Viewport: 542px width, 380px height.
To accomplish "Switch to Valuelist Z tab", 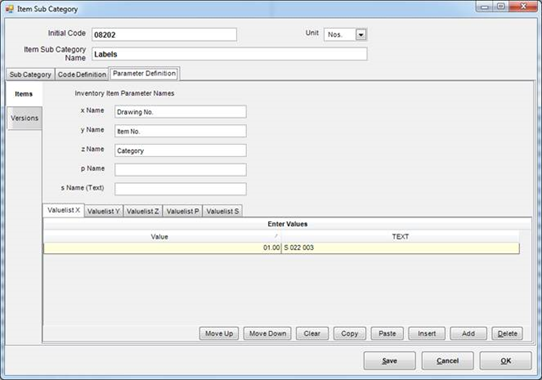I will 143,211.
